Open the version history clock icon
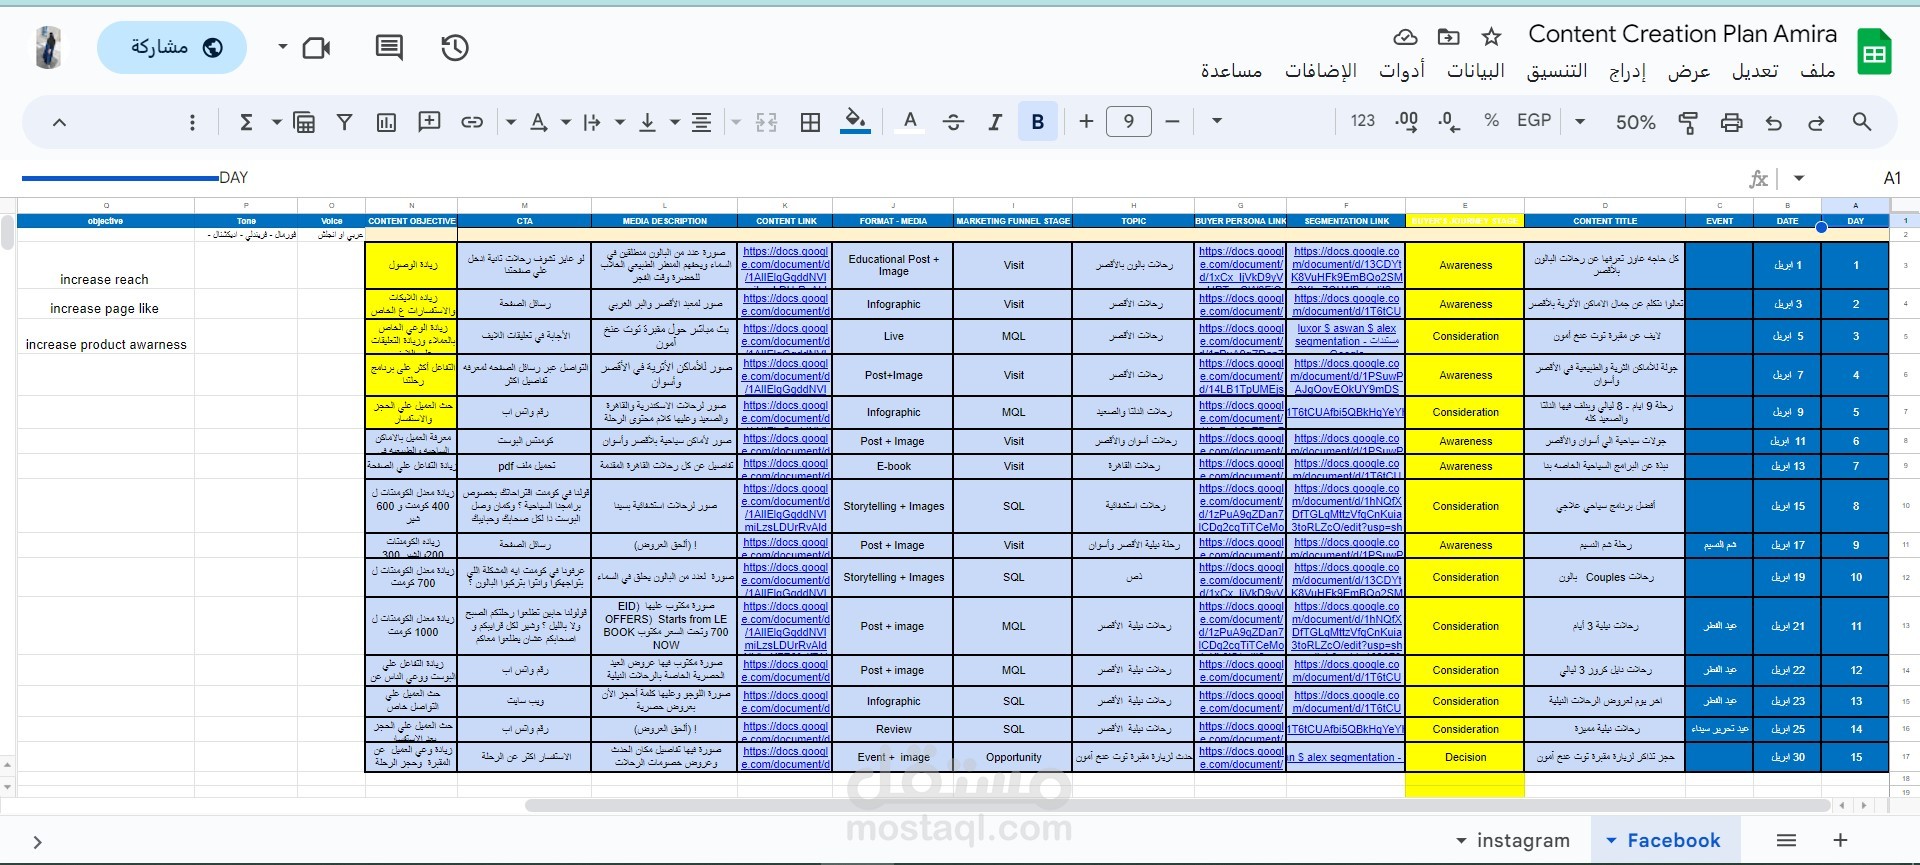This screenshot has height=865, width=1920. click(x=455, y=47)
